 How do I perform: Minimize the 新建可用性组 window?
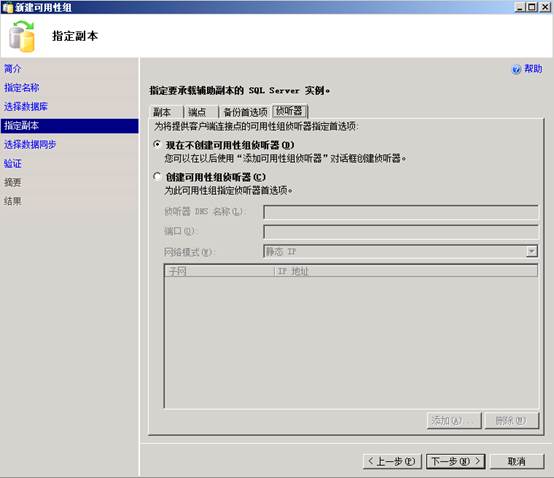tap(520, 7)
